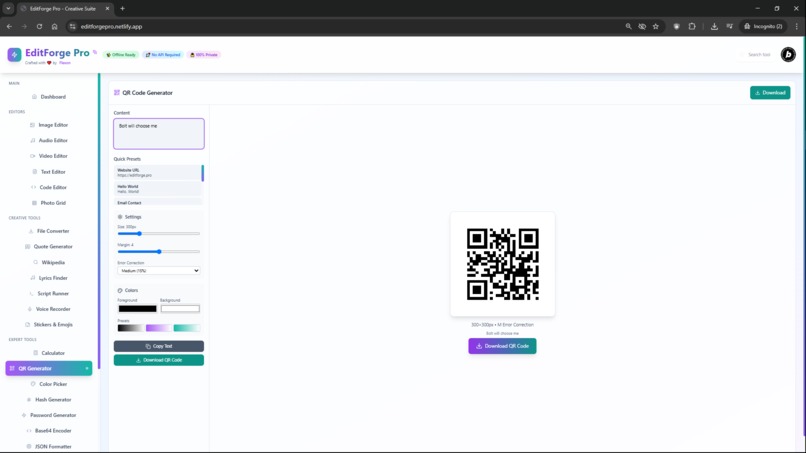Click the Copy Text button
Image resolution: width=806 pixels, height=453 pixels.
pyautogui.click(x=159, y=346)
